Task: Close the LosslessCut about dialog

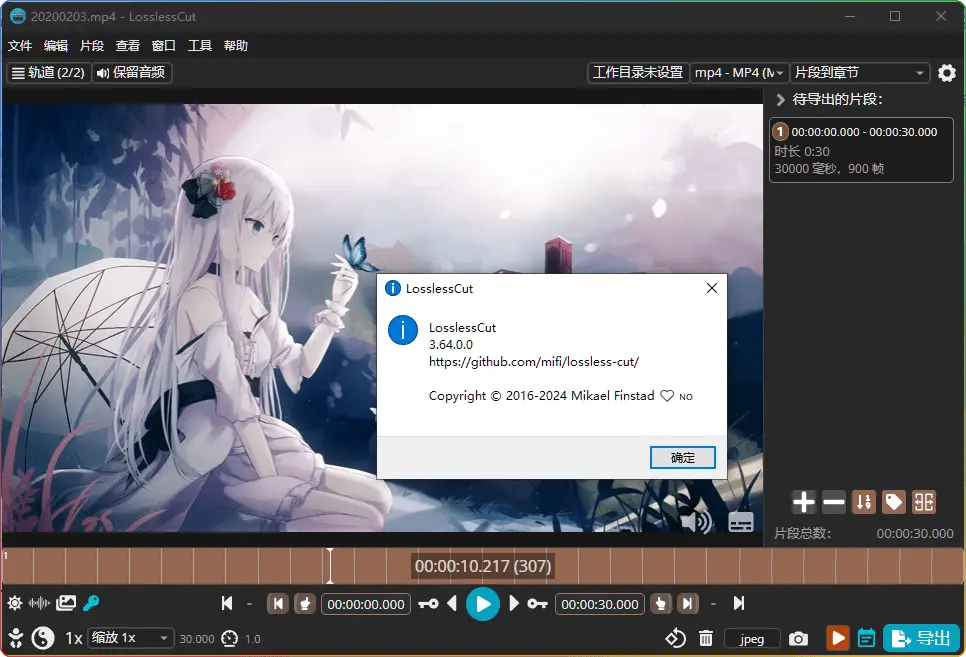Action: pos(712,288)
